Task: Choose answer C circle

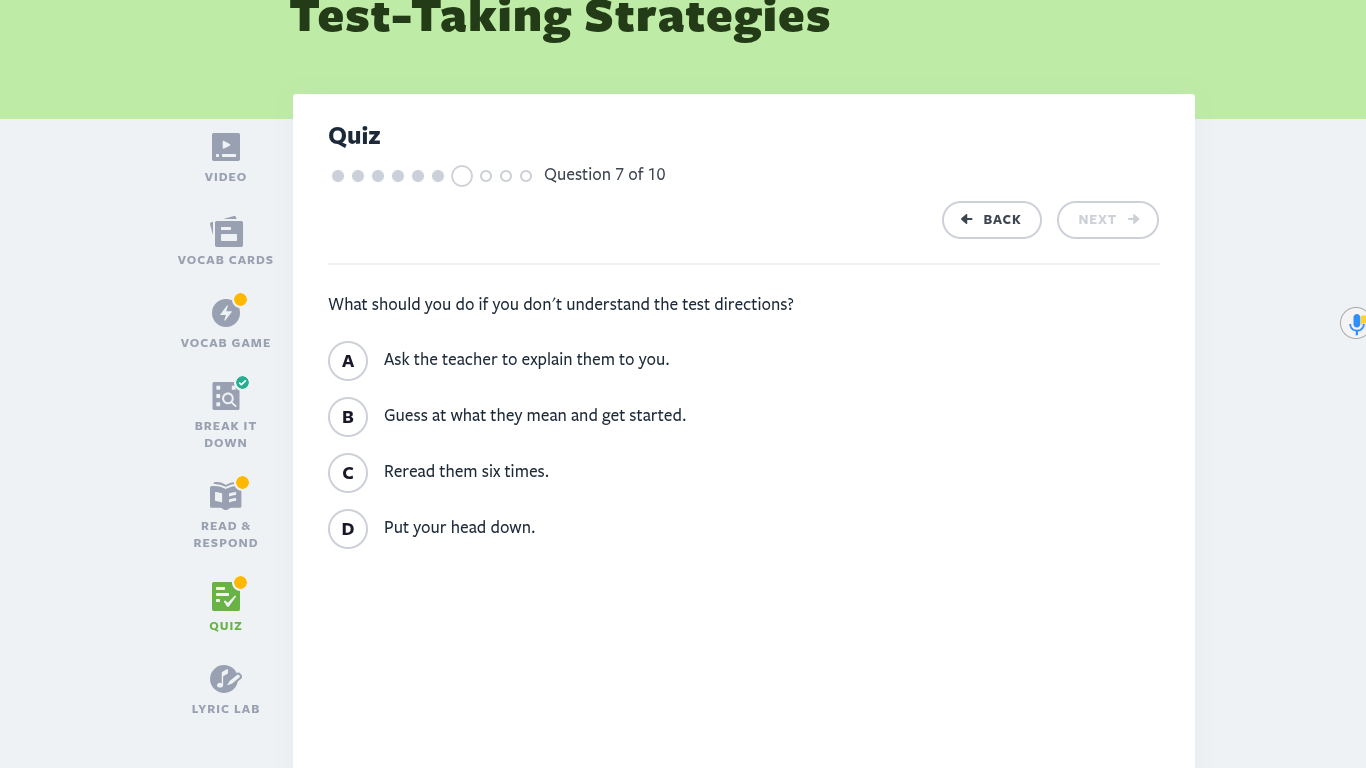Action: [x=348, y=473]
